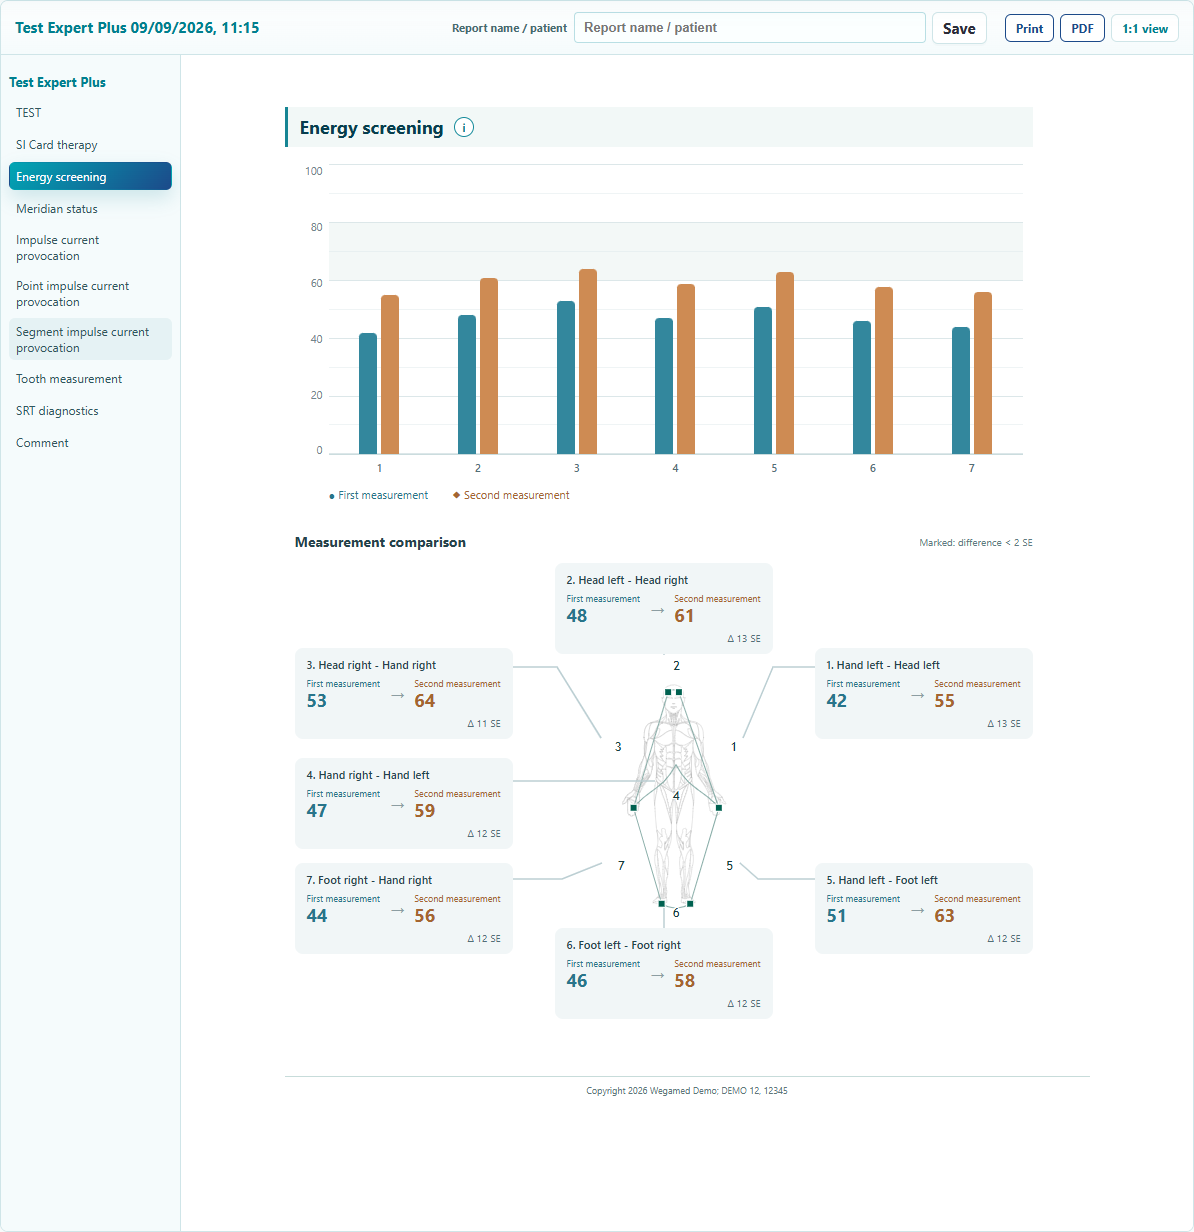Click second measurement bar for channel 3
1194x1232 pixels.
click(588, 362)
